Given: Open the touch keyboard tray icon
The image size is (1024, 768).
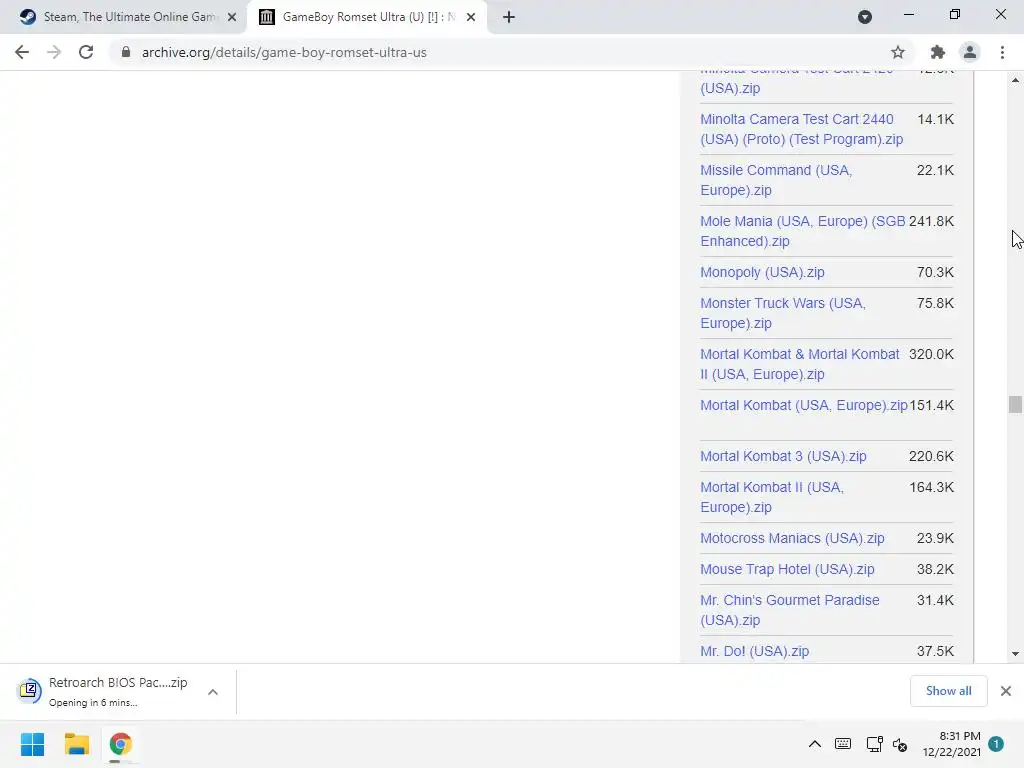Looking at the screenshot, I should 843,744.
